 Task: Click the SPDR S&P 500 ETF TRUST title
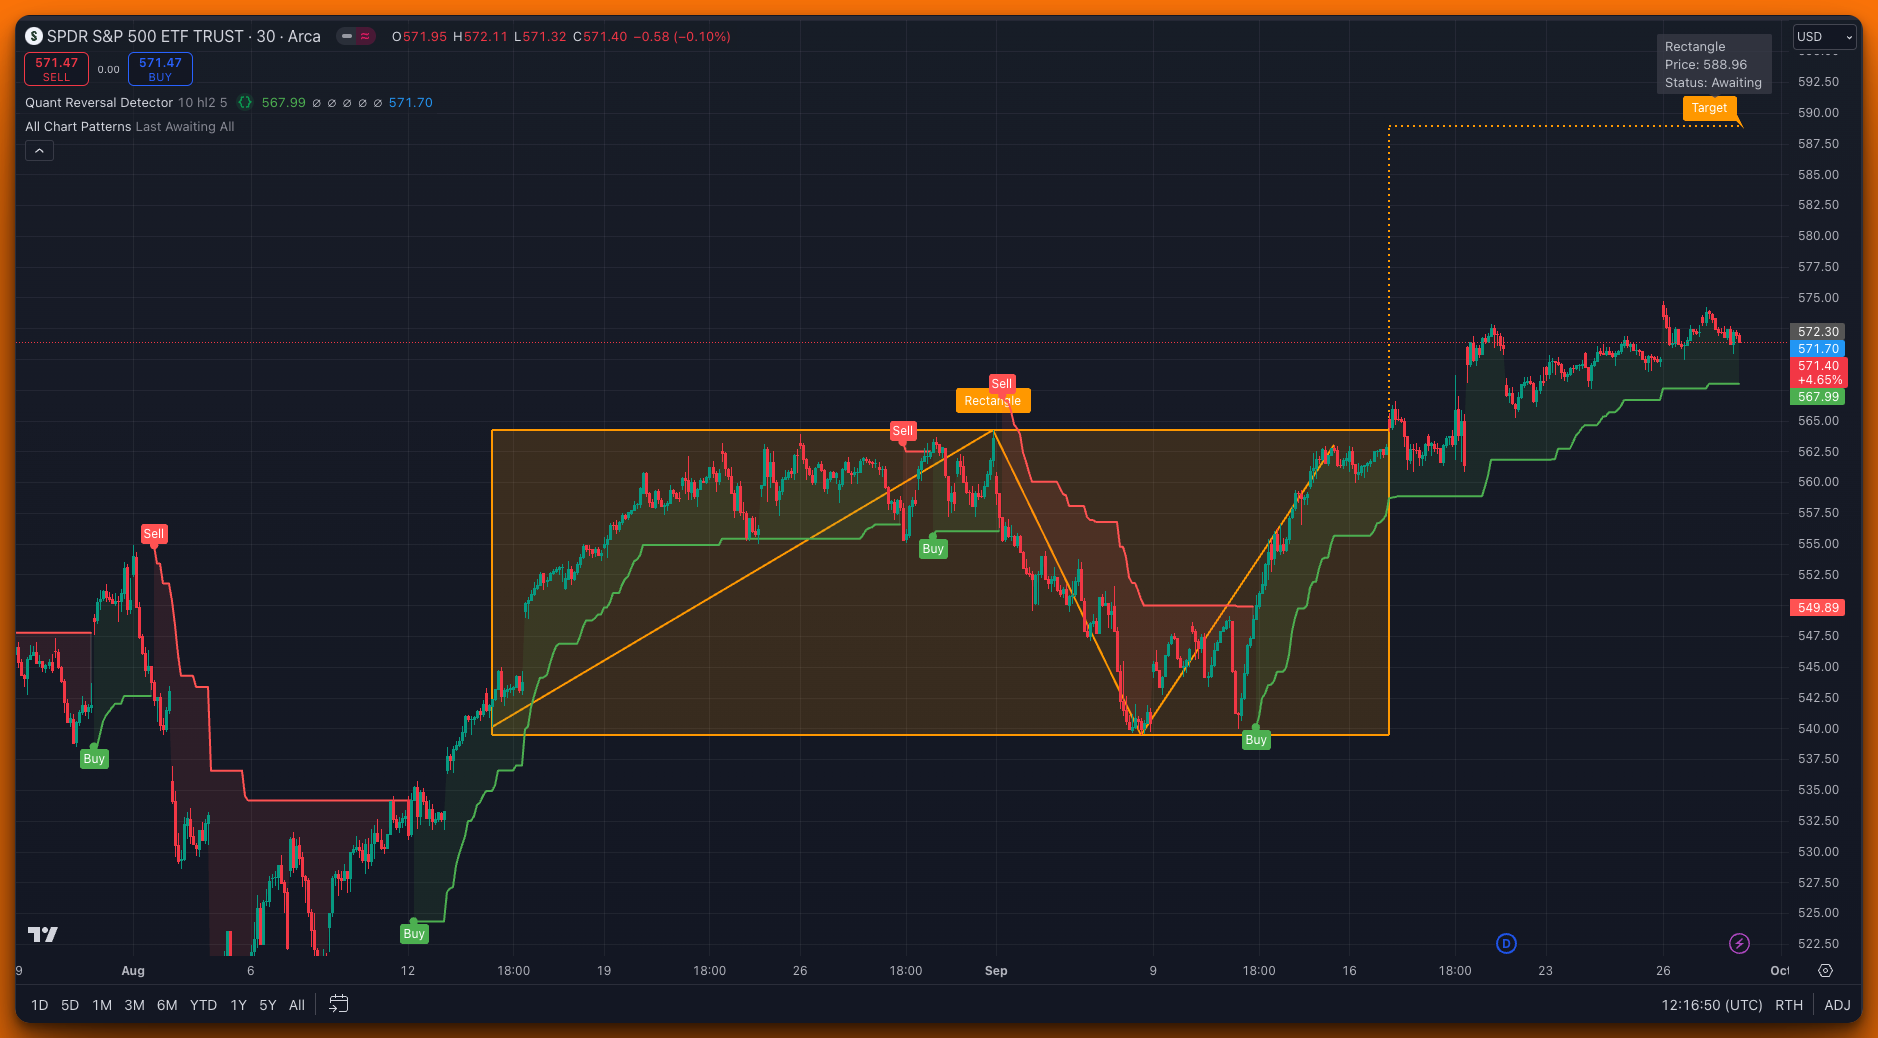[146, 36]
